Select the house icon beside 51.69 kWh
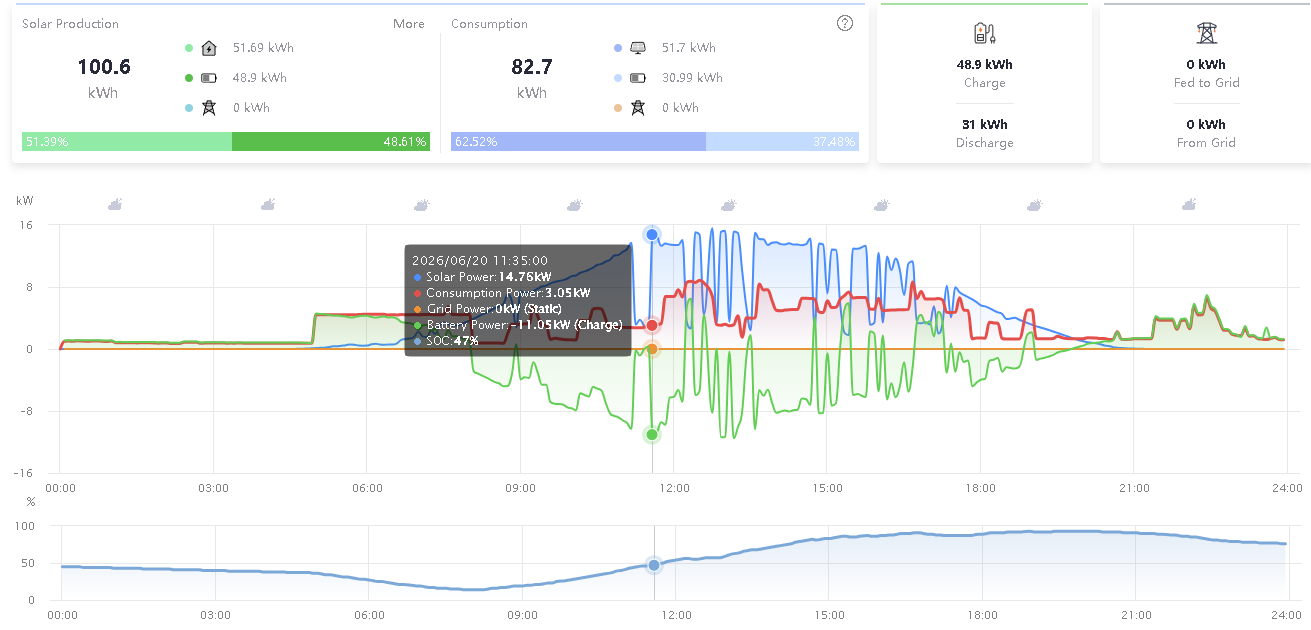The height and width of the screenshot is (630, 1311). 209,47
